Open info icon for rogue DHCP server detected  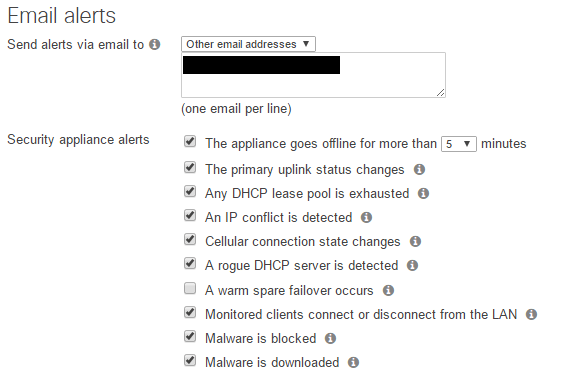pos(412,265)
